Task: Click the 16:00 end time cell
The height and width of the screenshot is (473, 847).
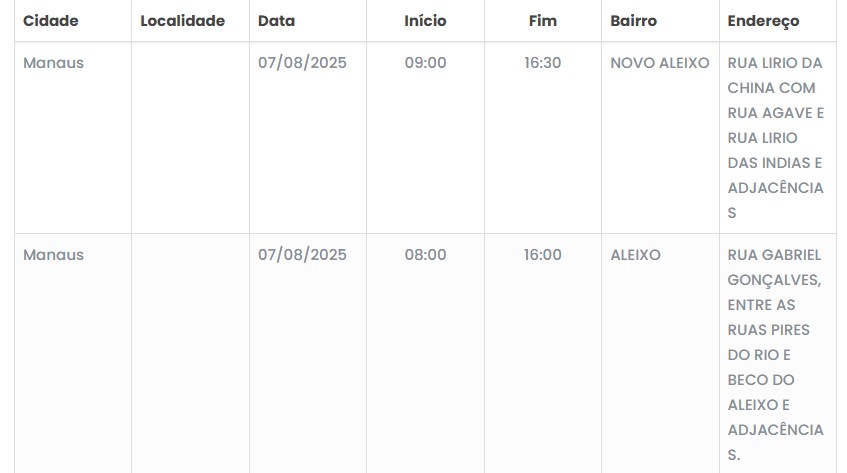Action: tap(543, 255)
